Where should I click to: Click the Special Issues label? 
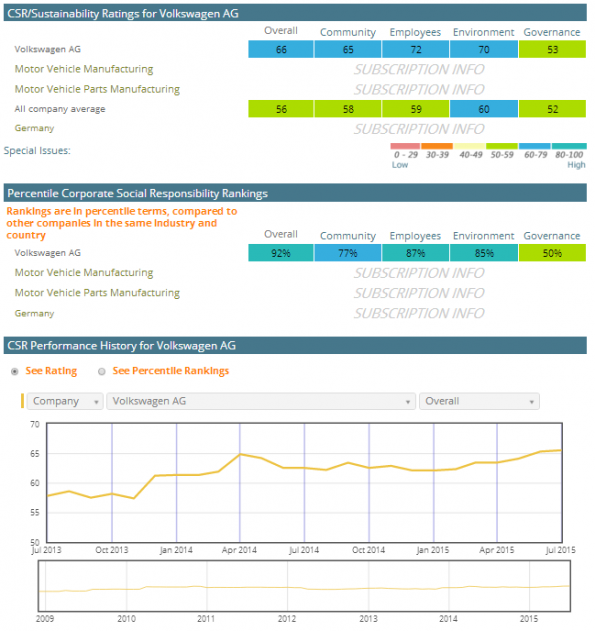37,151
